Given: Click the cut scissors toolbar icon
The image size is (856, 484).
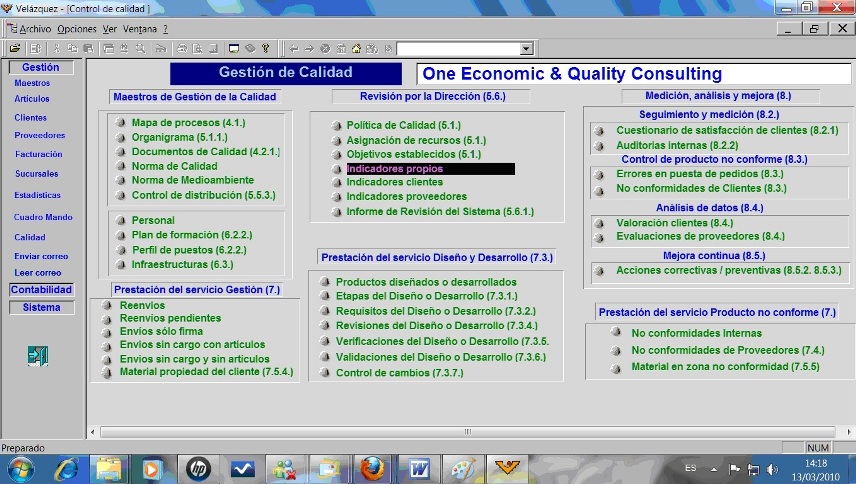Looking at the screenshot, I should 56,49.
